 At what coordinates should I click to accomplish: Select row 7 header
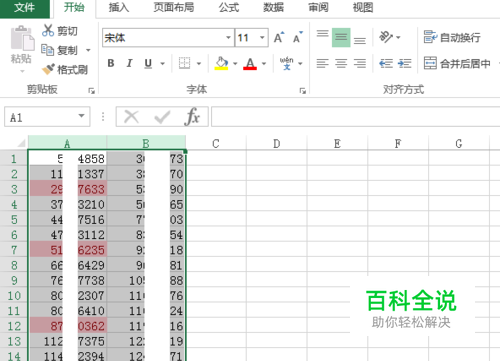pos(14,250)
